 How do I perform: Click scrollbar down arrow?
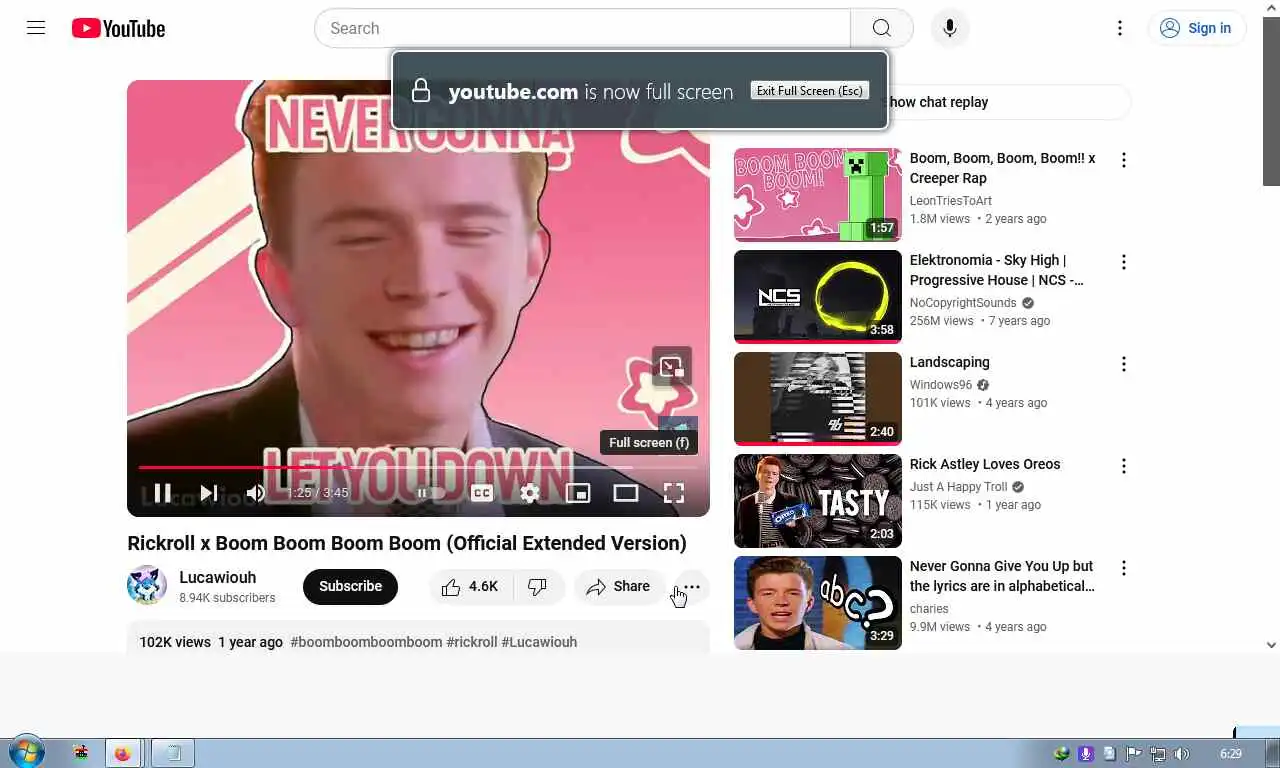pos(1271,645)
